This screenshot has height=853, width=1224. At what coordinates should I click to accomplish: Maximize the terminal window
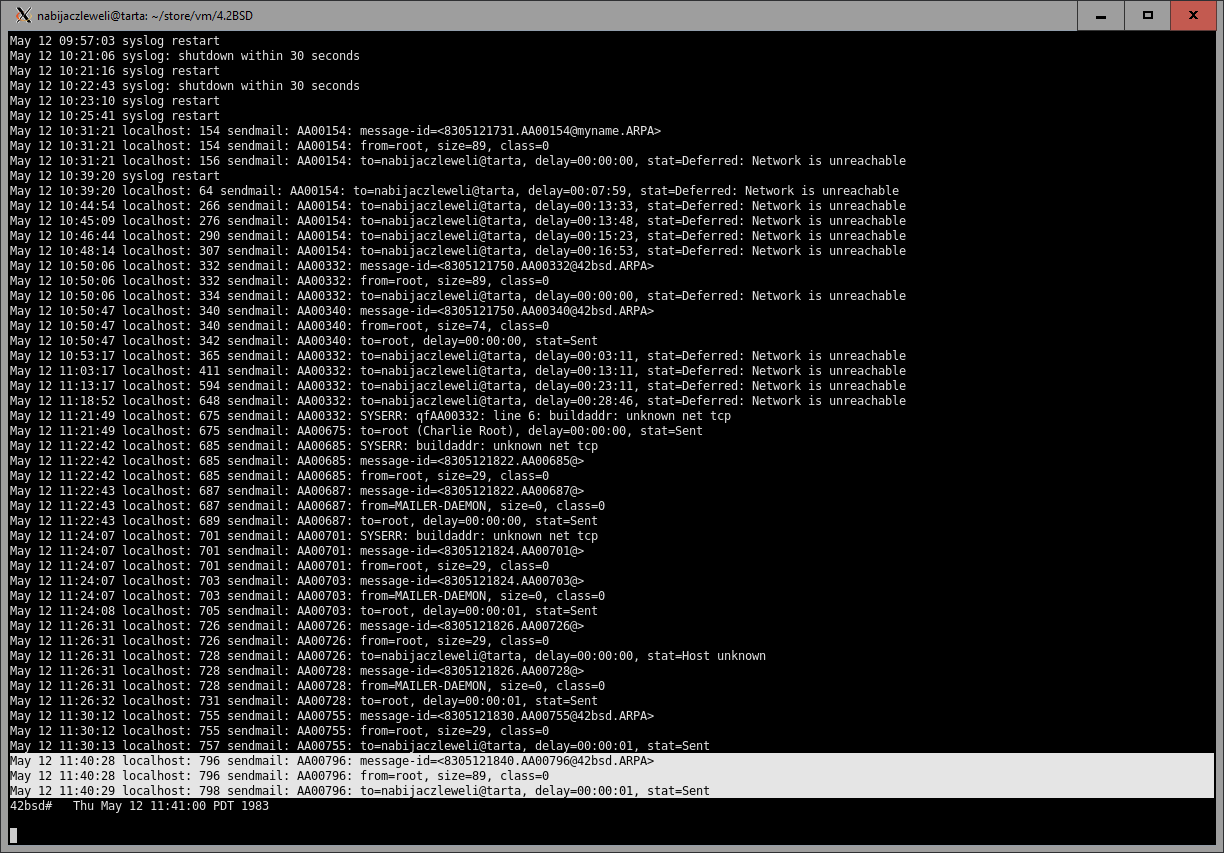pyautogui.click(x=1148, y=15)
